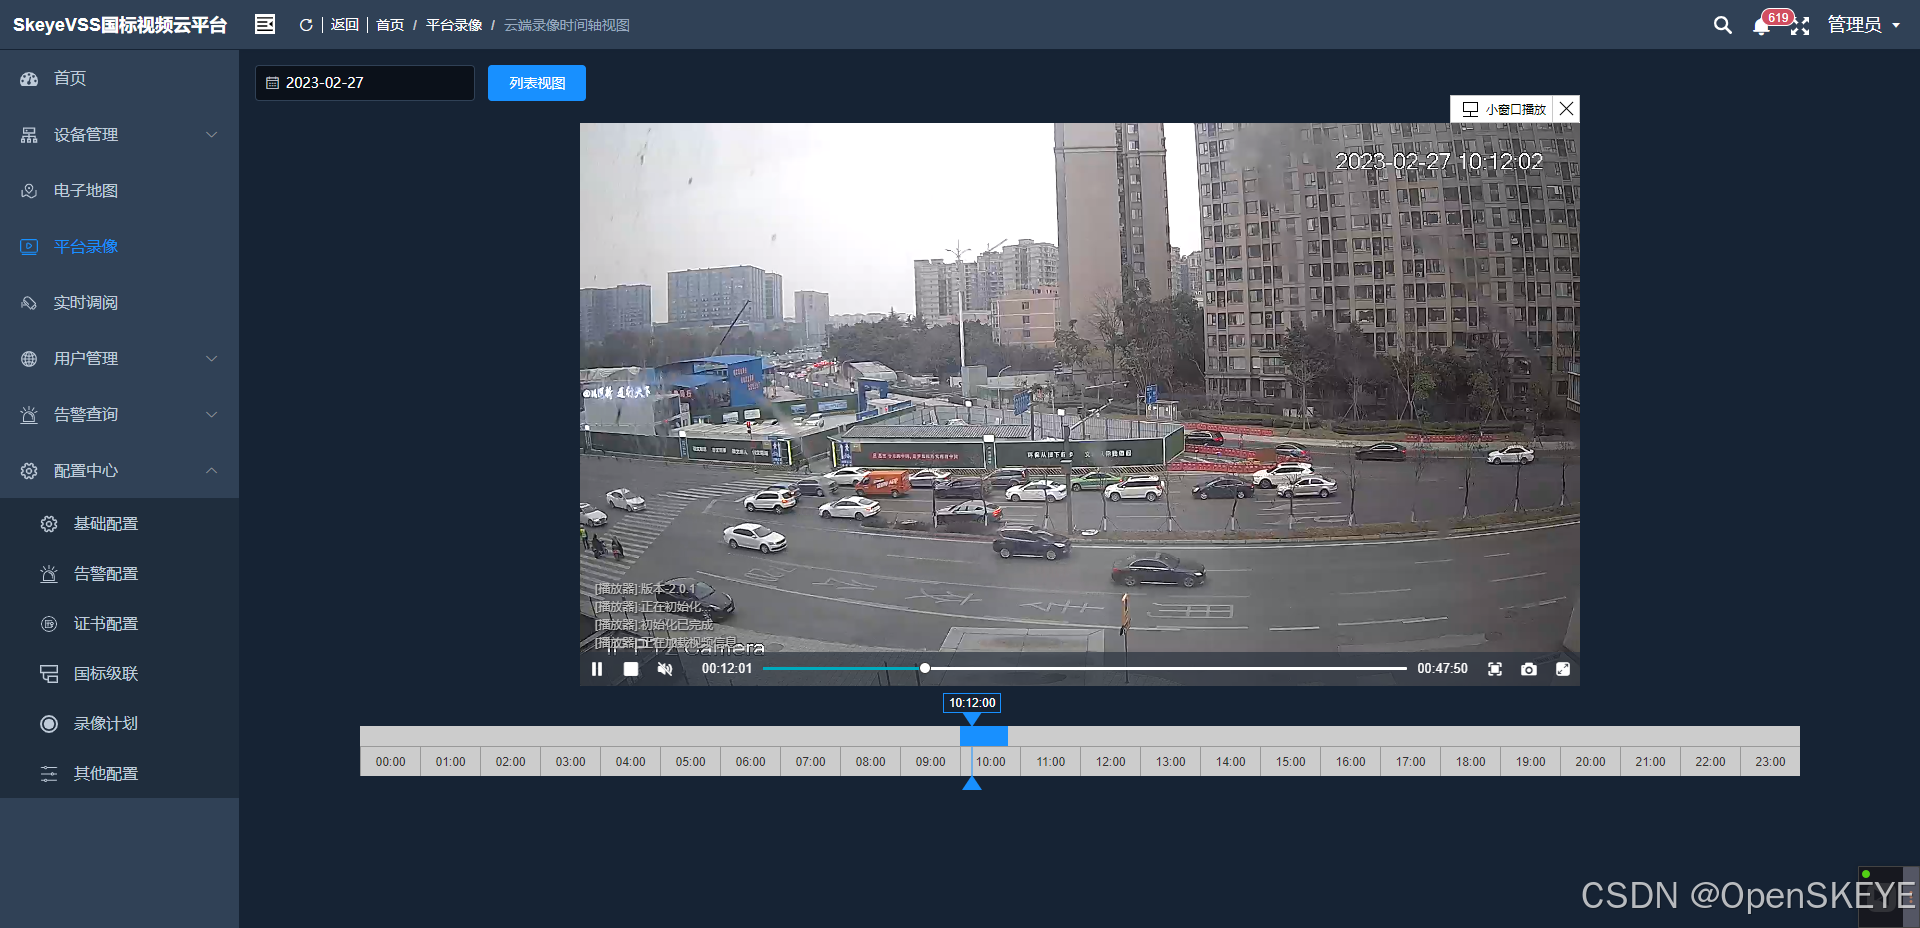Open search with the magnifier icon
Image resolution: width=1920 pixels, height=928 pixels.
[x=1722, y=25]
